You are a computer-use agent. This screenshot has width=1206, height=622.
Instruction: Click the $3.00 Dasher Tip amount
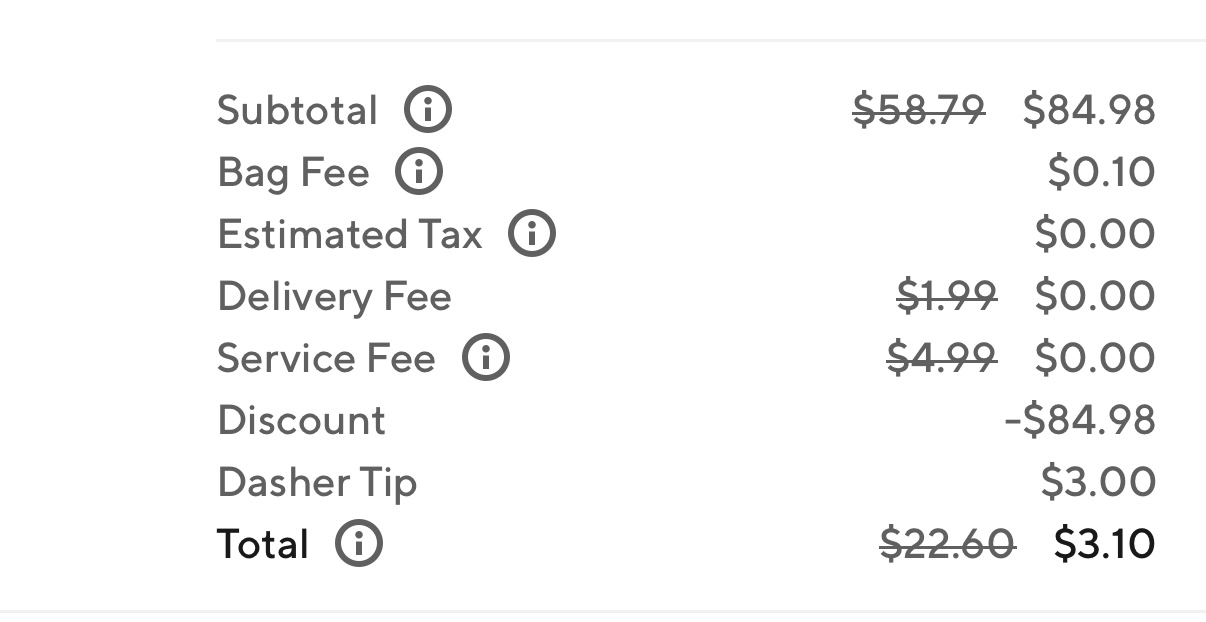pyautogui.click(x=1098, y=482)
